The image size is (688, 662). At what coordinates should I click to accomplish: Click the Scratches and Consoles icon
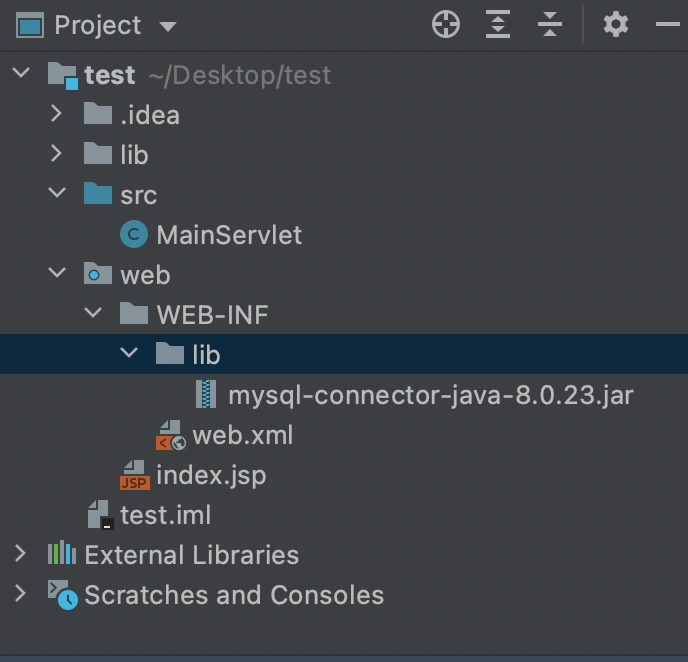(x=63, y=594)
